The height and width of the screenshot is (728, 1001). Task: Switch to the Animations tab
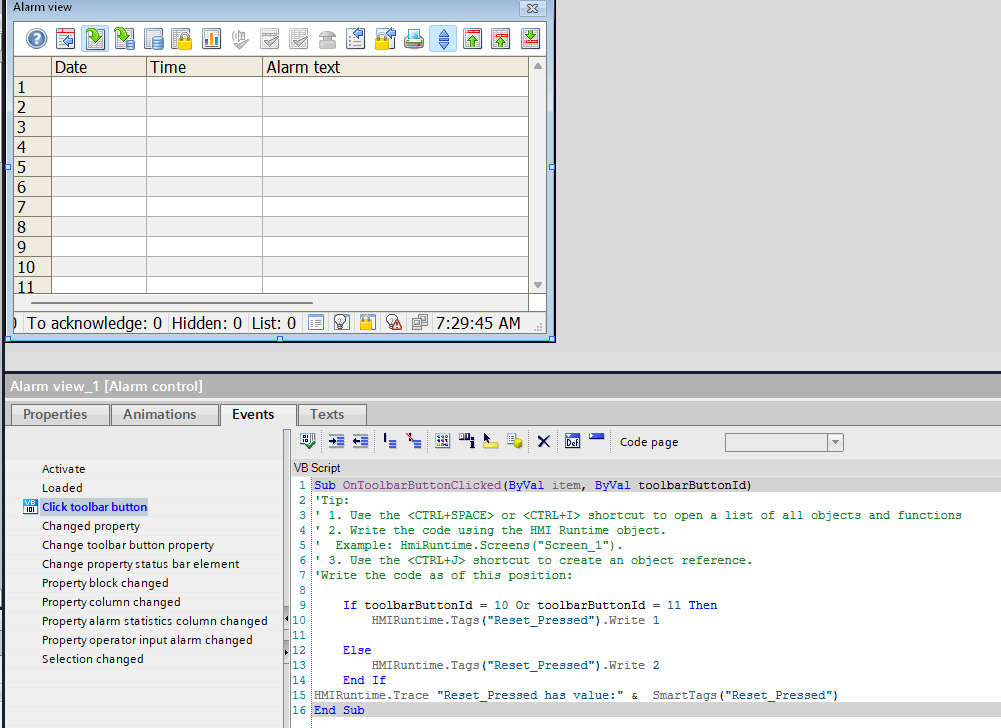click(x=160, y=414)
